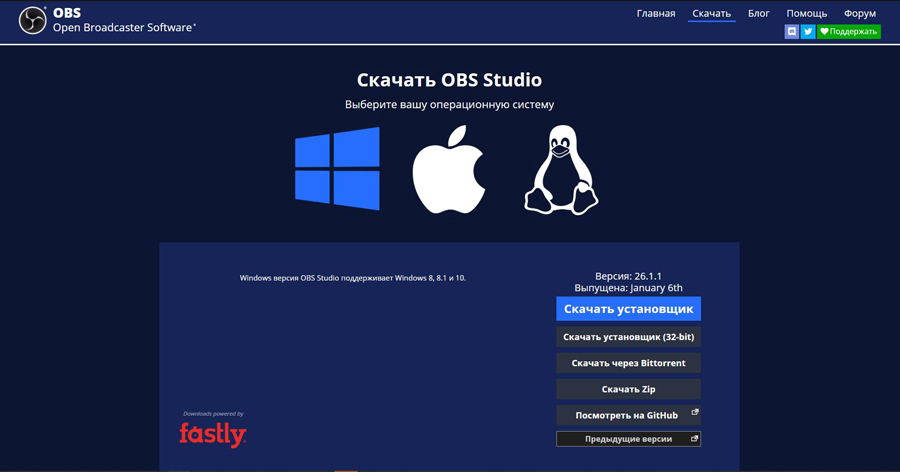Image resolution: width=900 pixels, height=472 pixels.
Task: Select the Linux penguin icon
Action: (x=561, y=170)
